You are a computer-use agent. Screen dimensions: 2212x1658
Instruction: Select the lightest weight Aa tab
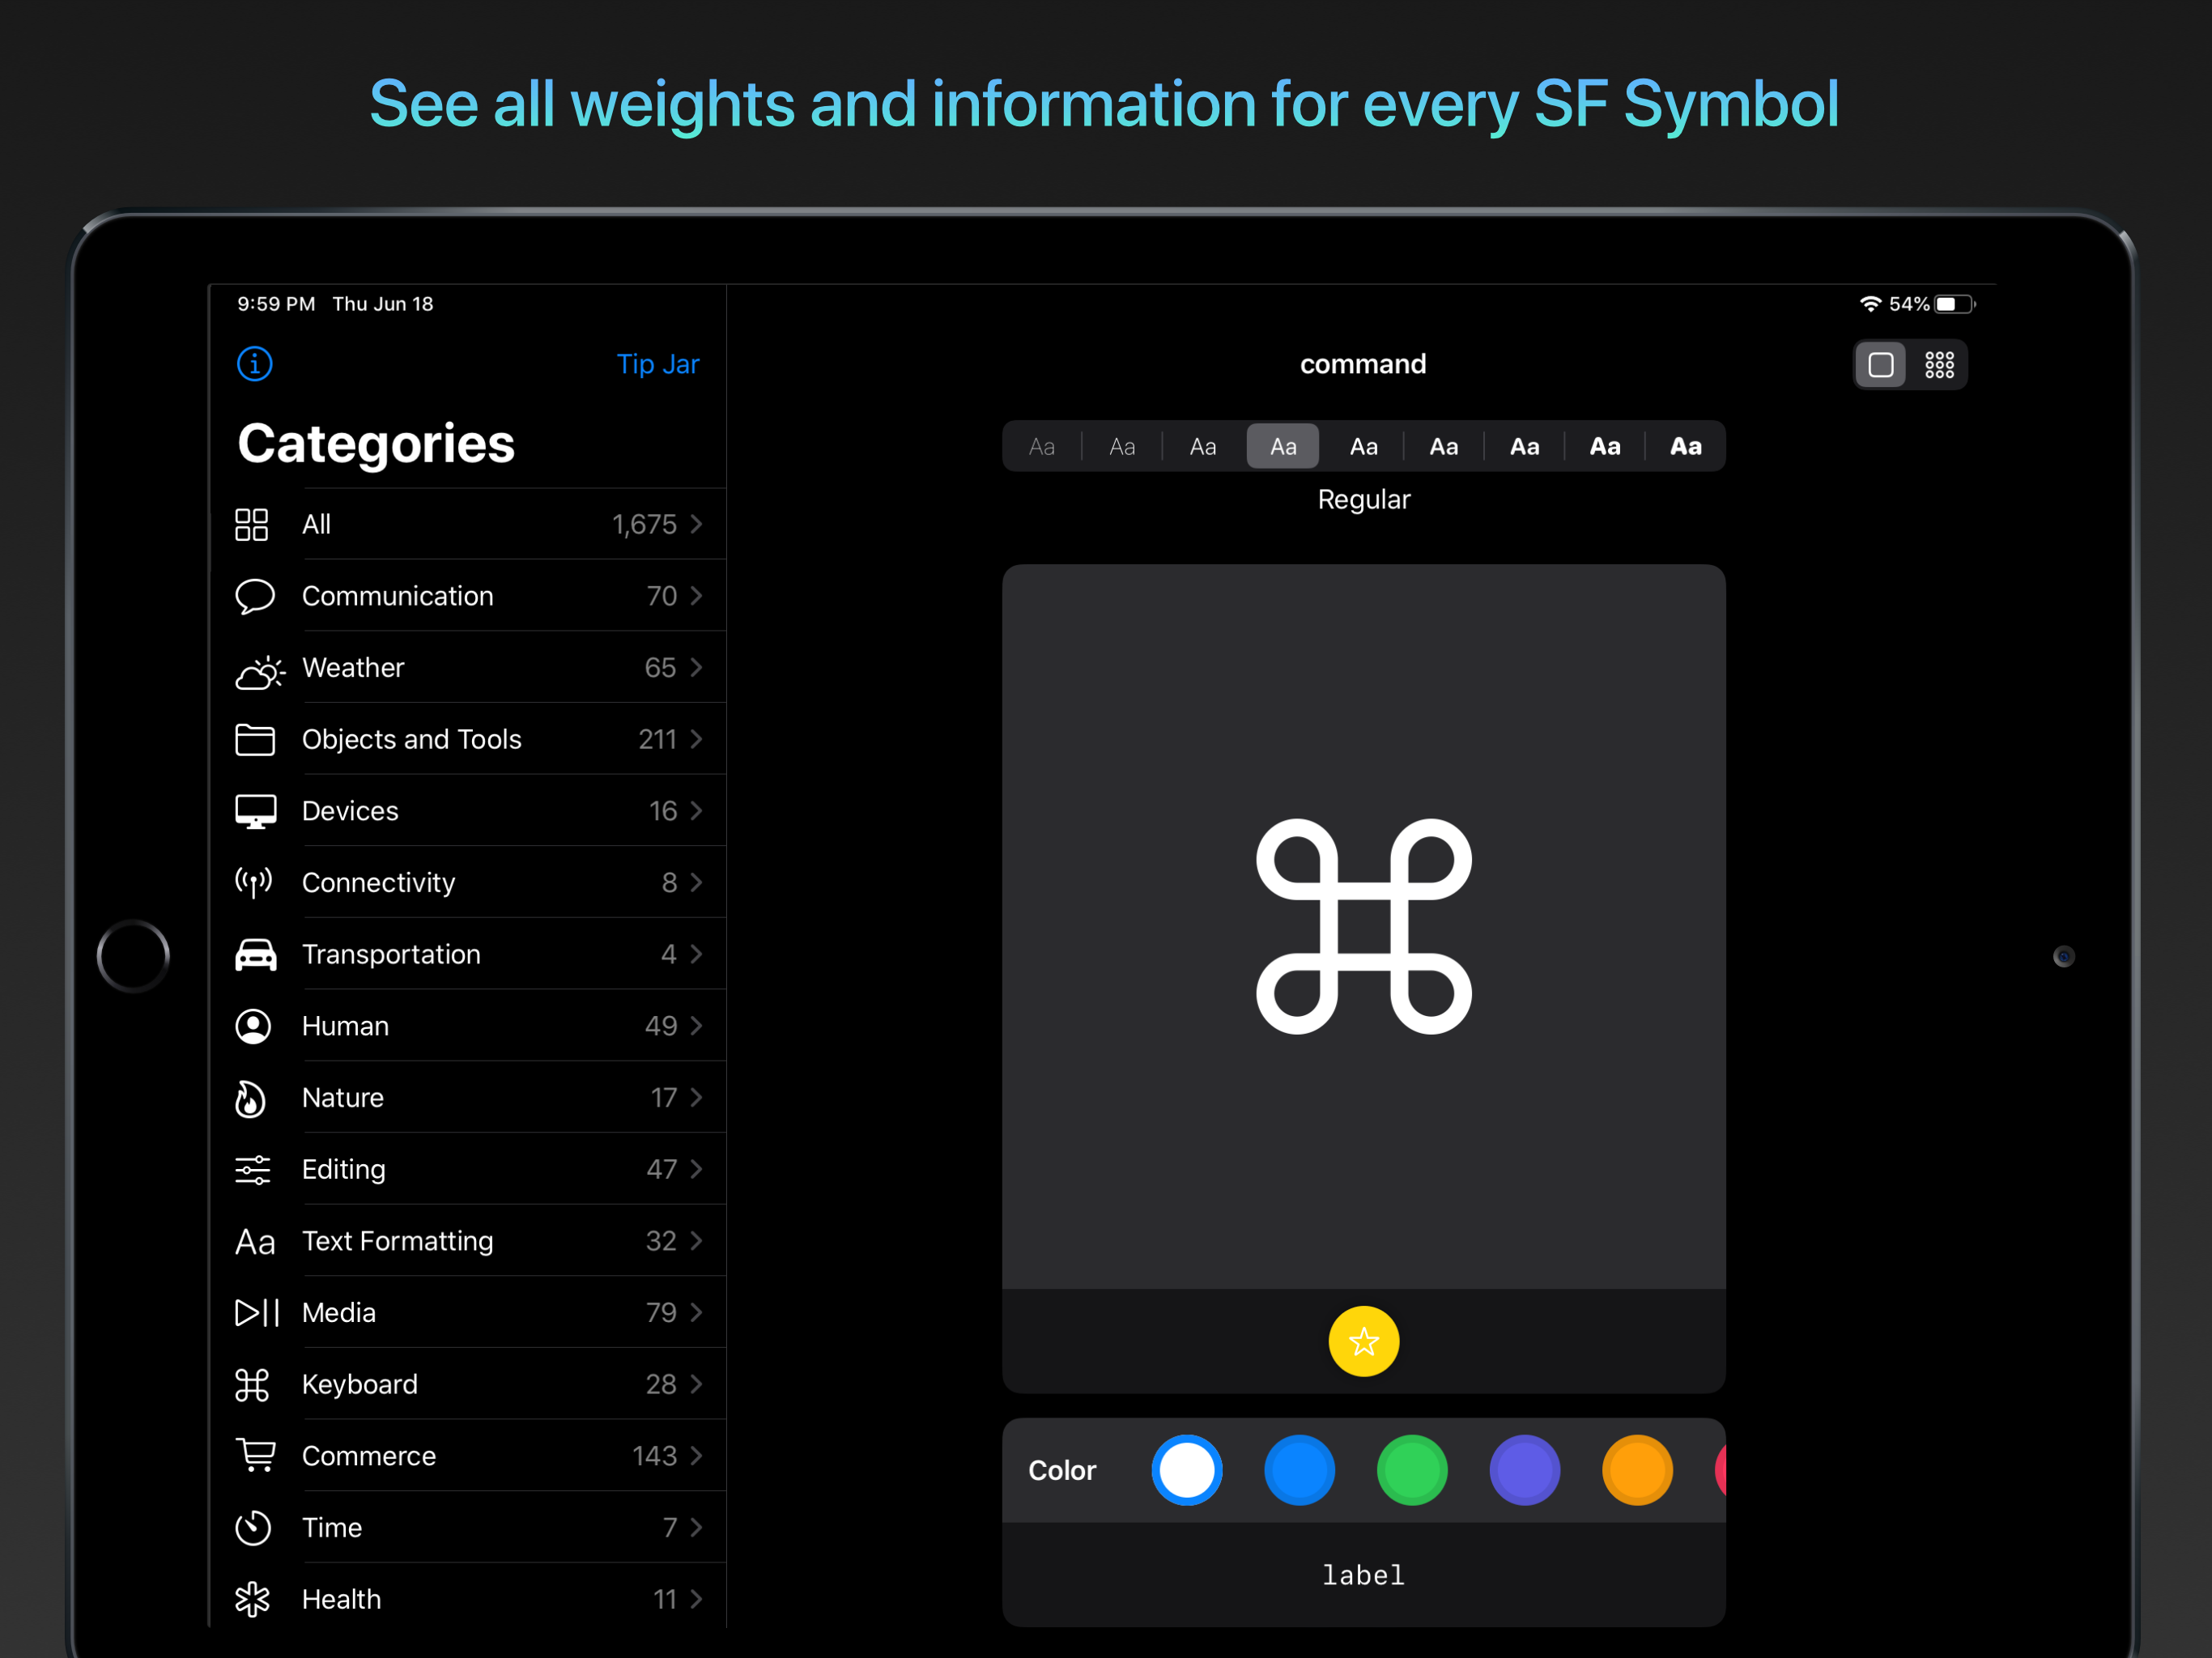tap(1041, 447)
